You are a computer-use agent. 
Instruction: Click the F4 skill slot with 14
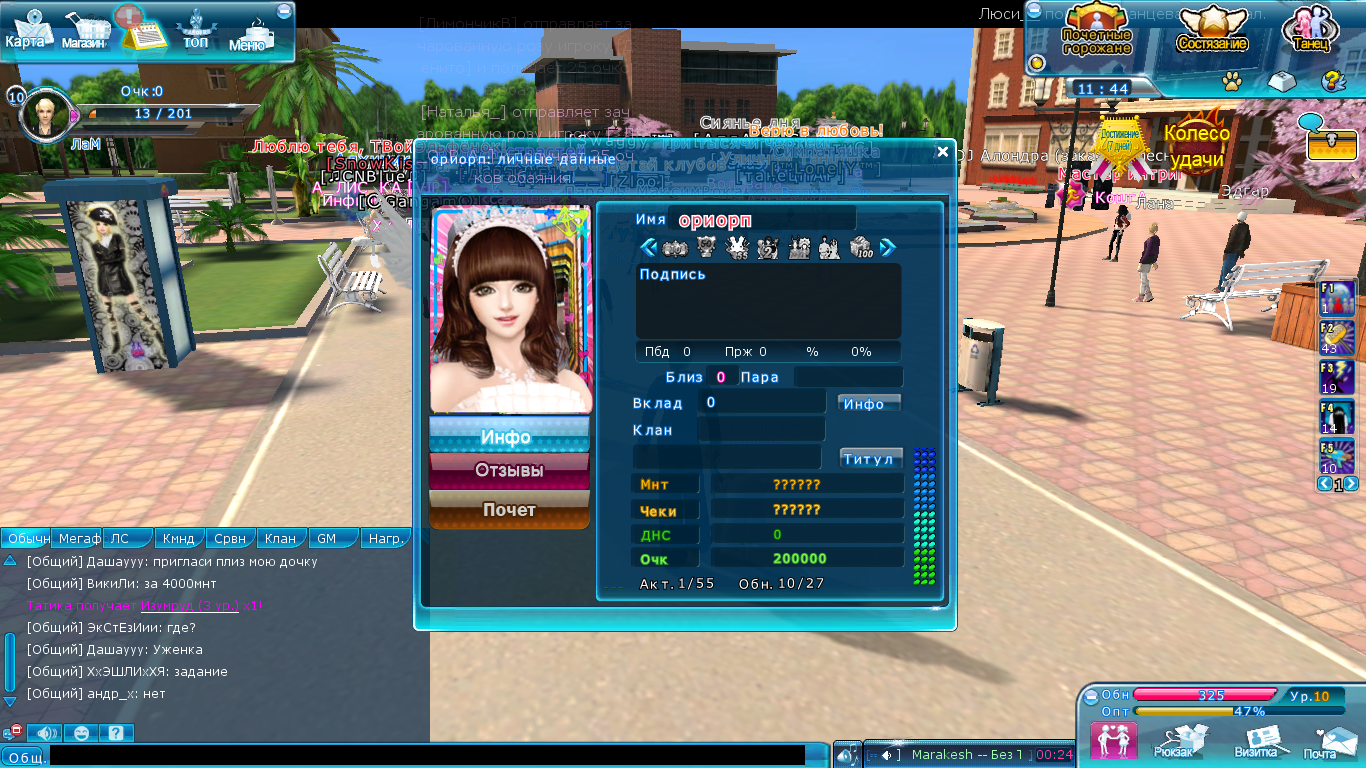pos(1338,417)
